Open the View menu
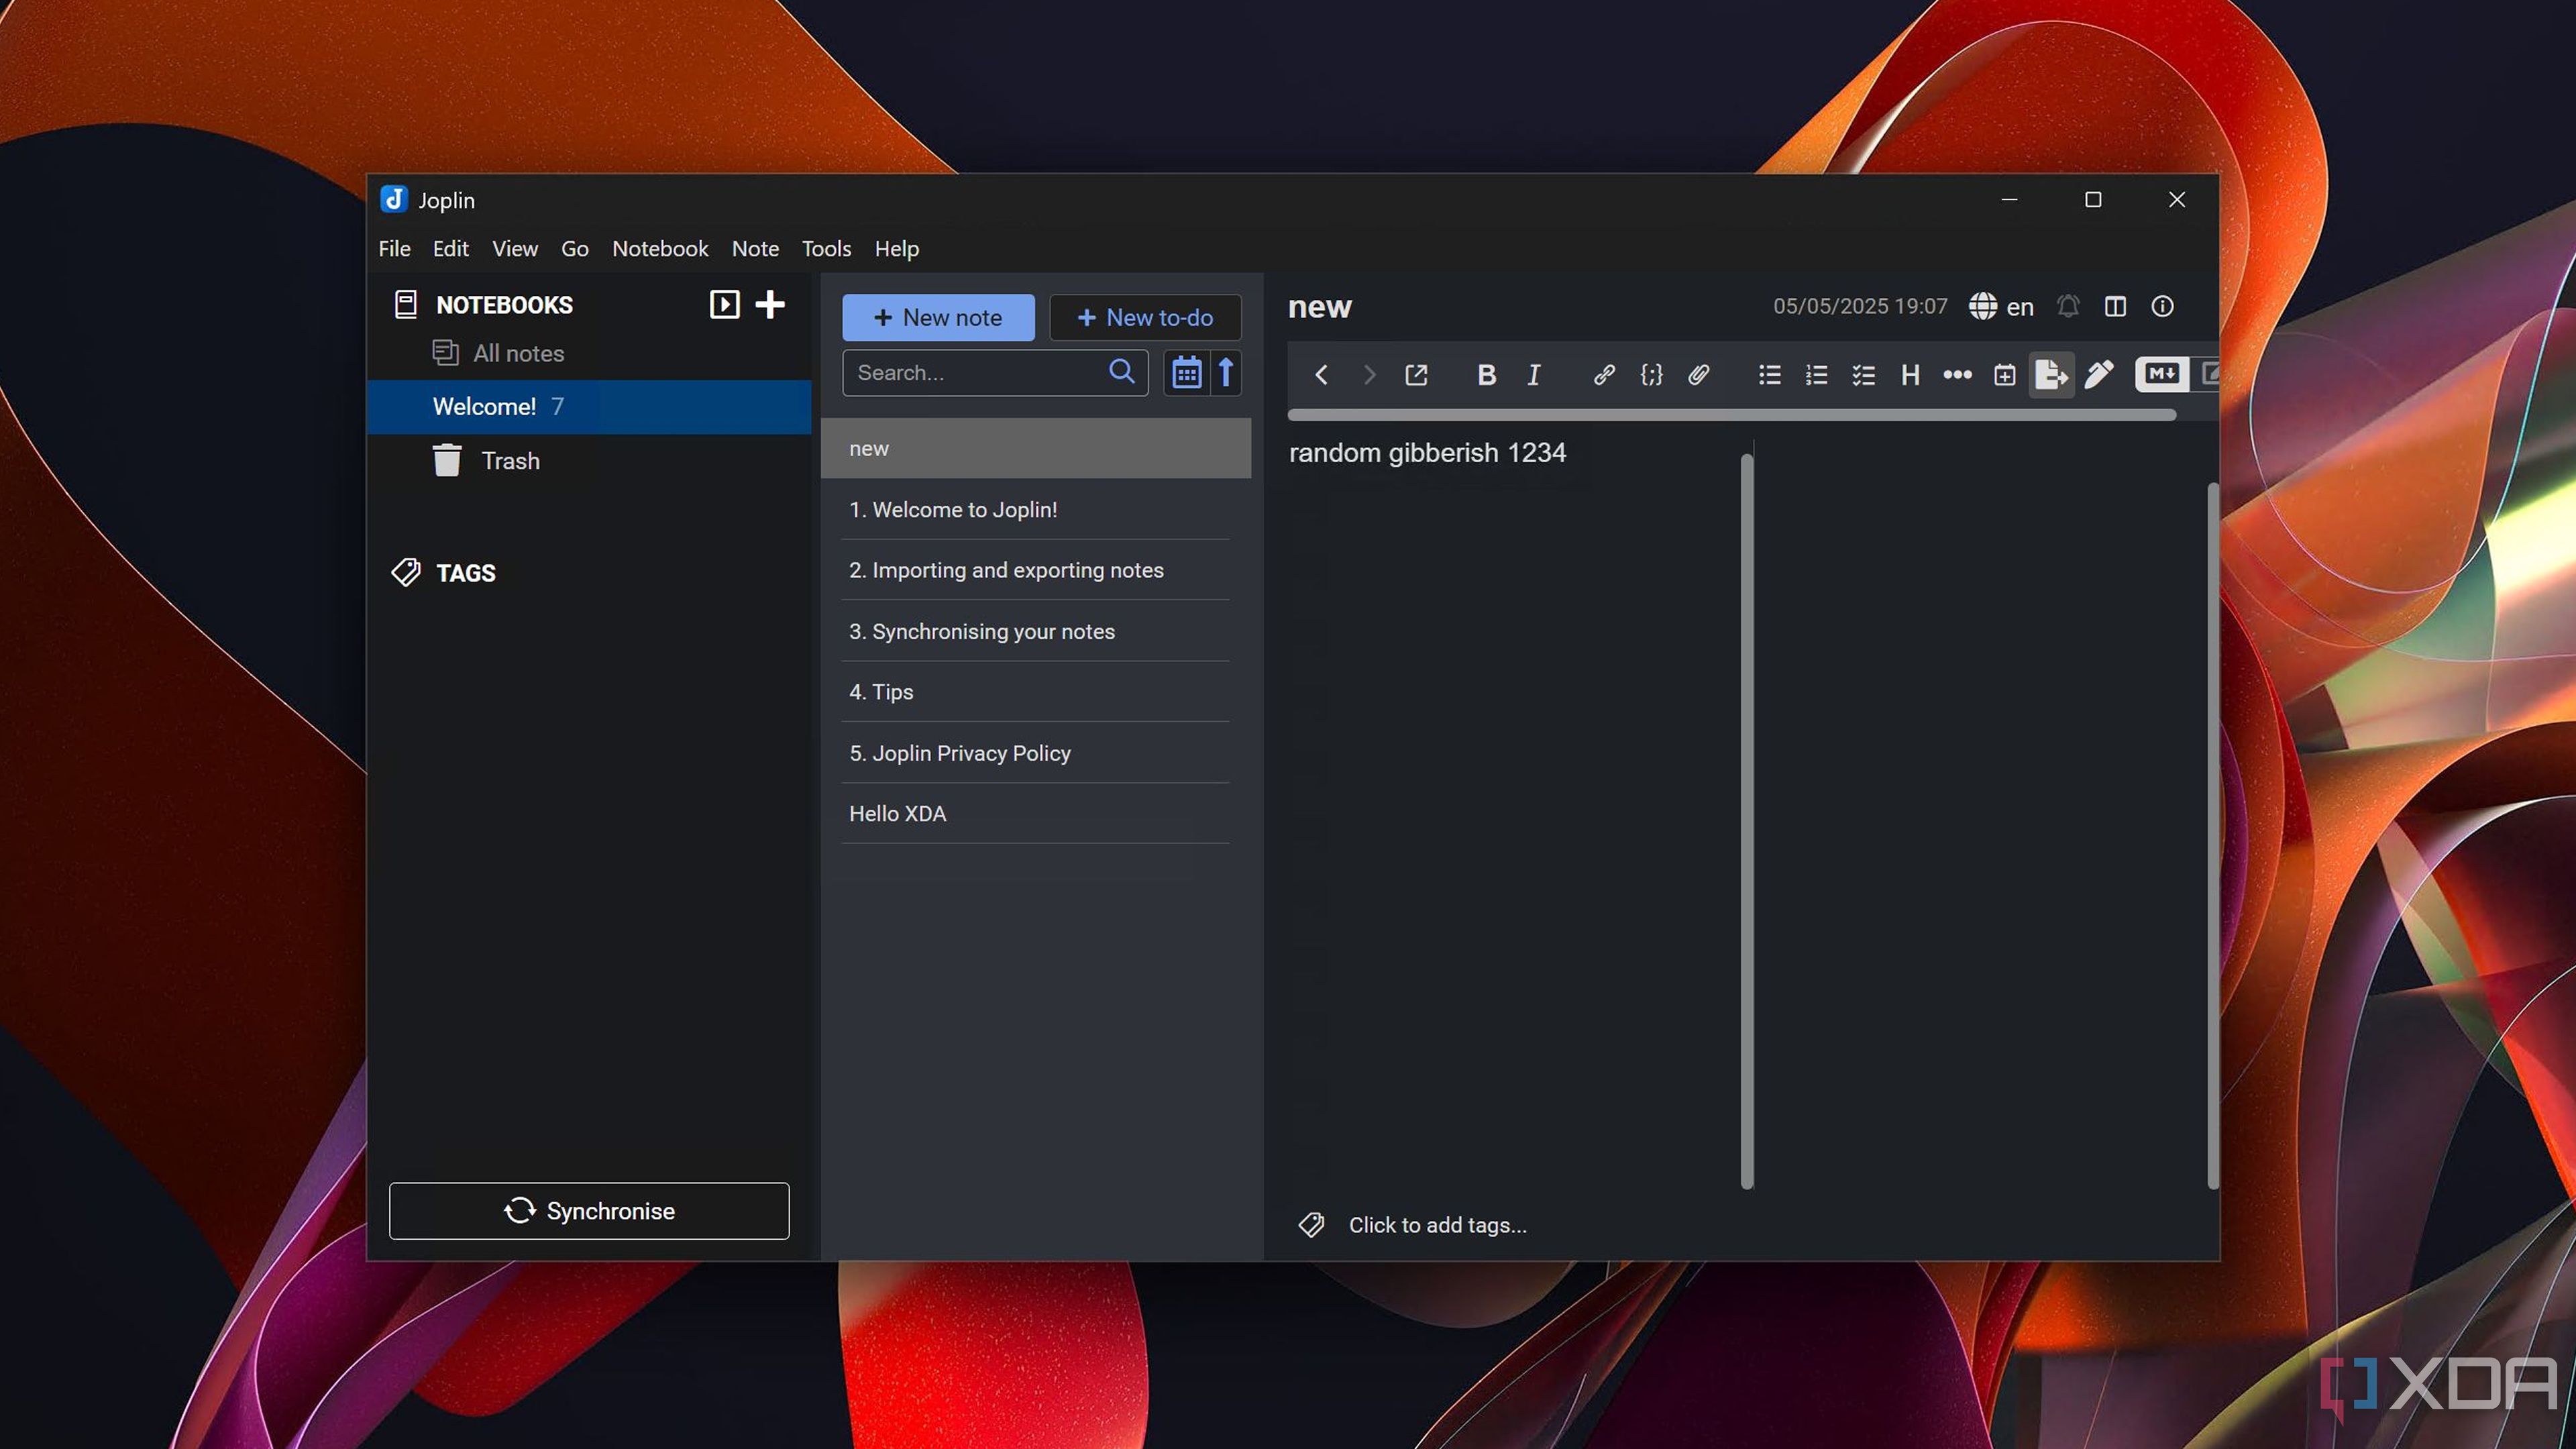The width and height of the screenshot is (2576, 1449). tap(514, 248)
